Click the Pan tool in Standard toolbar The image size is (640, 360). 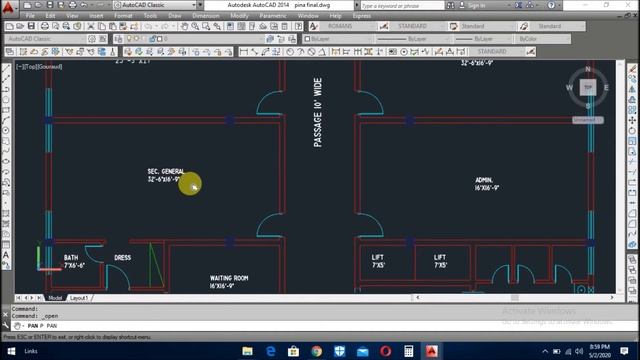tap(184, 26)
